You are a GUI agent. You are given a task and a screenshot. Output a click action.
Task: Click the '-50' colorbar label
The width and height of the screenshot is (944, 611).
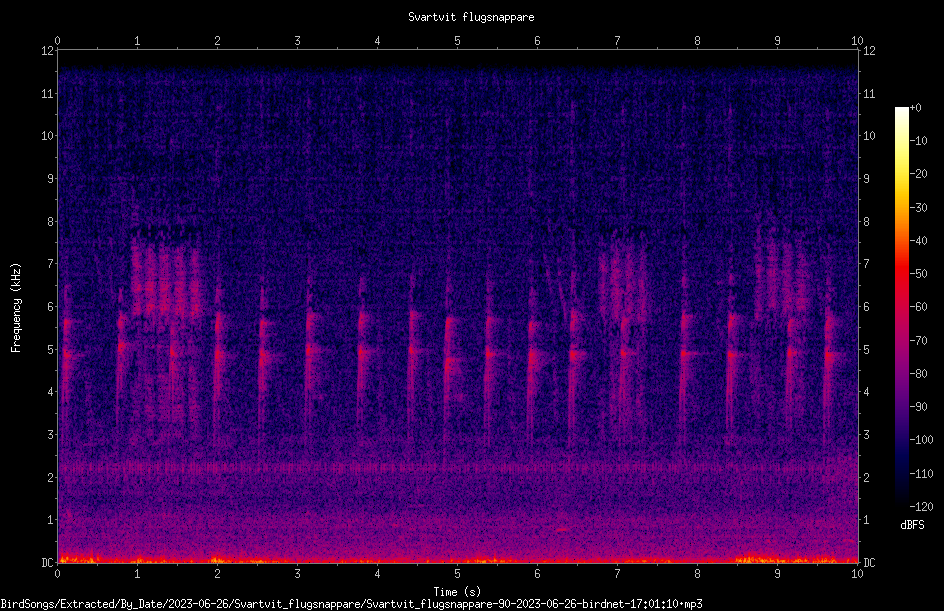pyautogui.click(x=918, y=274)
